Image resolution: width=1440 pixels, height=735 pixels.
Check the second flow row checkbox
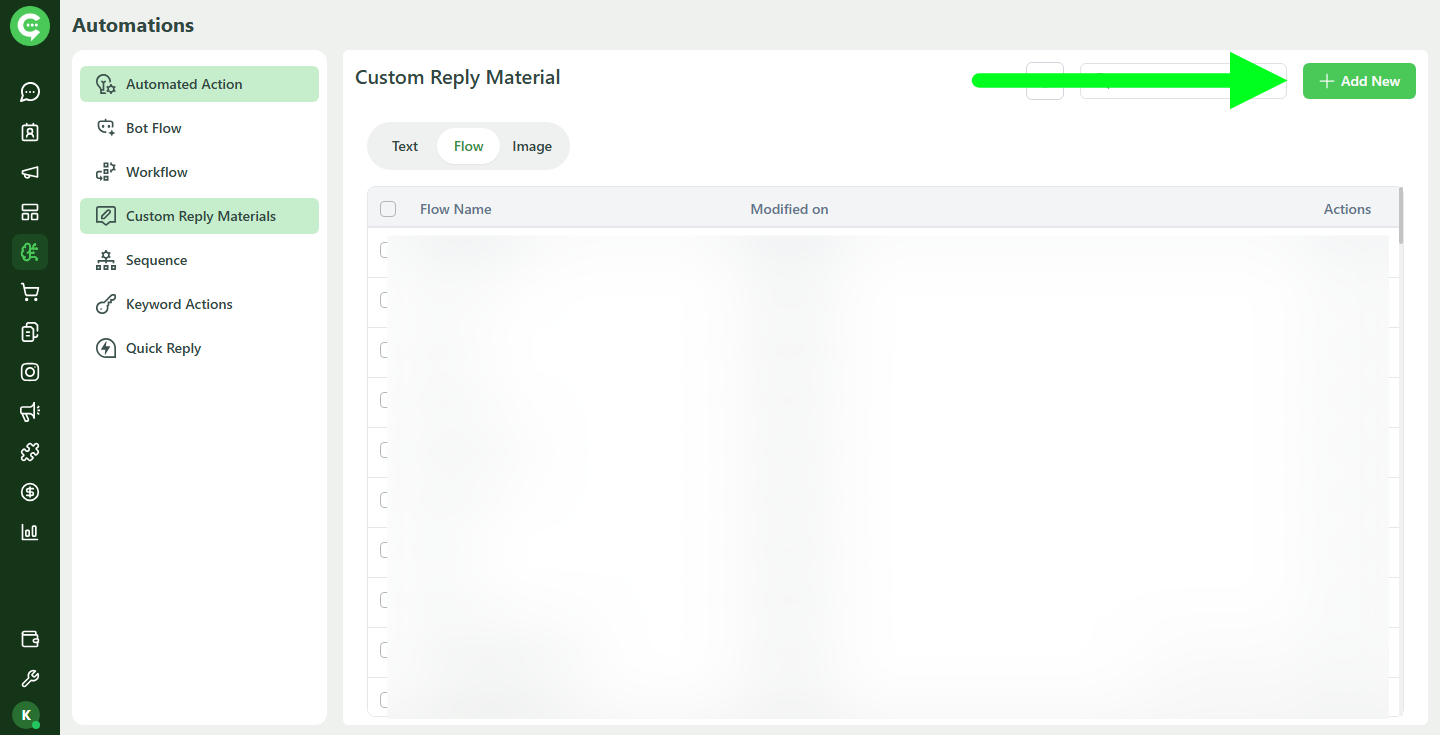[x=388, y=300]
